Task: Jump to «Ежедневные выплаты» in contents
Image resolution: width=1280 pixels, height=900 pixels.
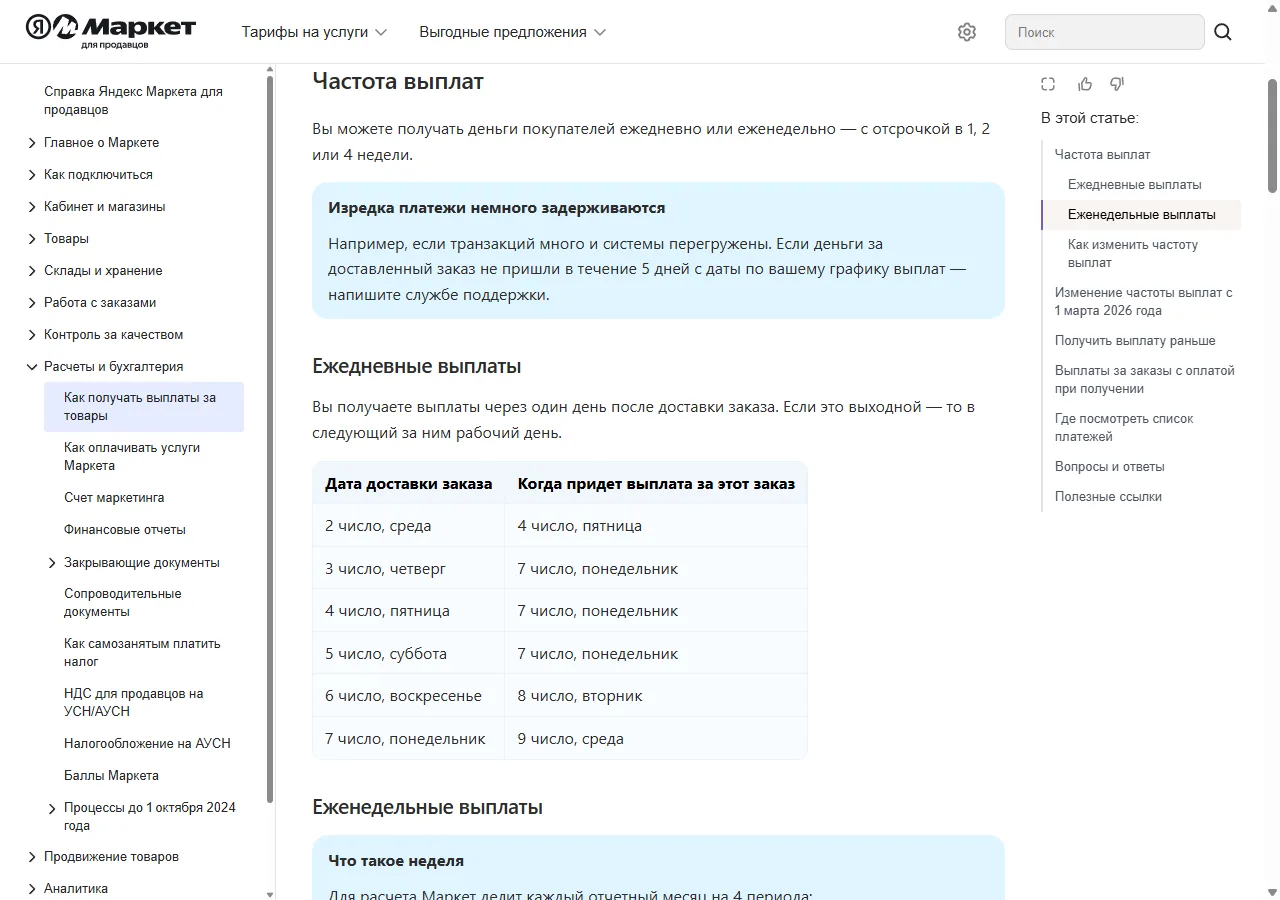Action: pos(1135,185)
